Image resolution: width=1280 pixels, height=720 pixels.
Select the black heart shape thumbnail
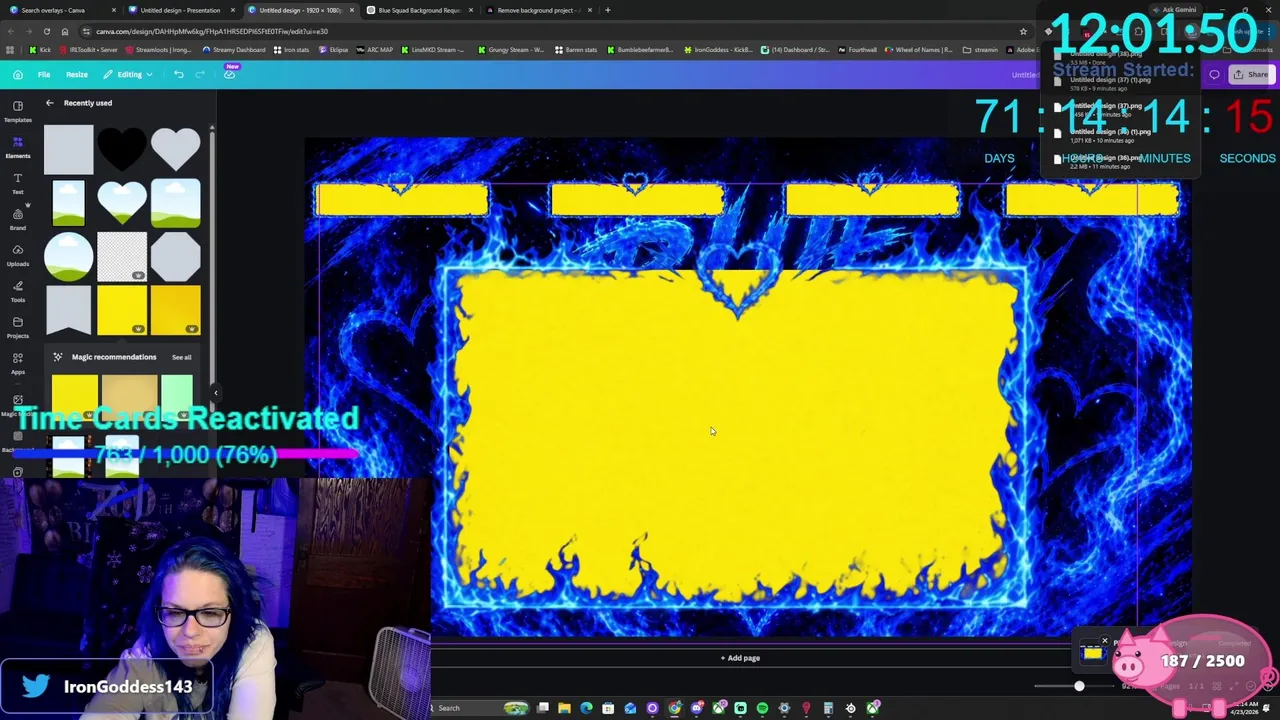click(122, 149)
